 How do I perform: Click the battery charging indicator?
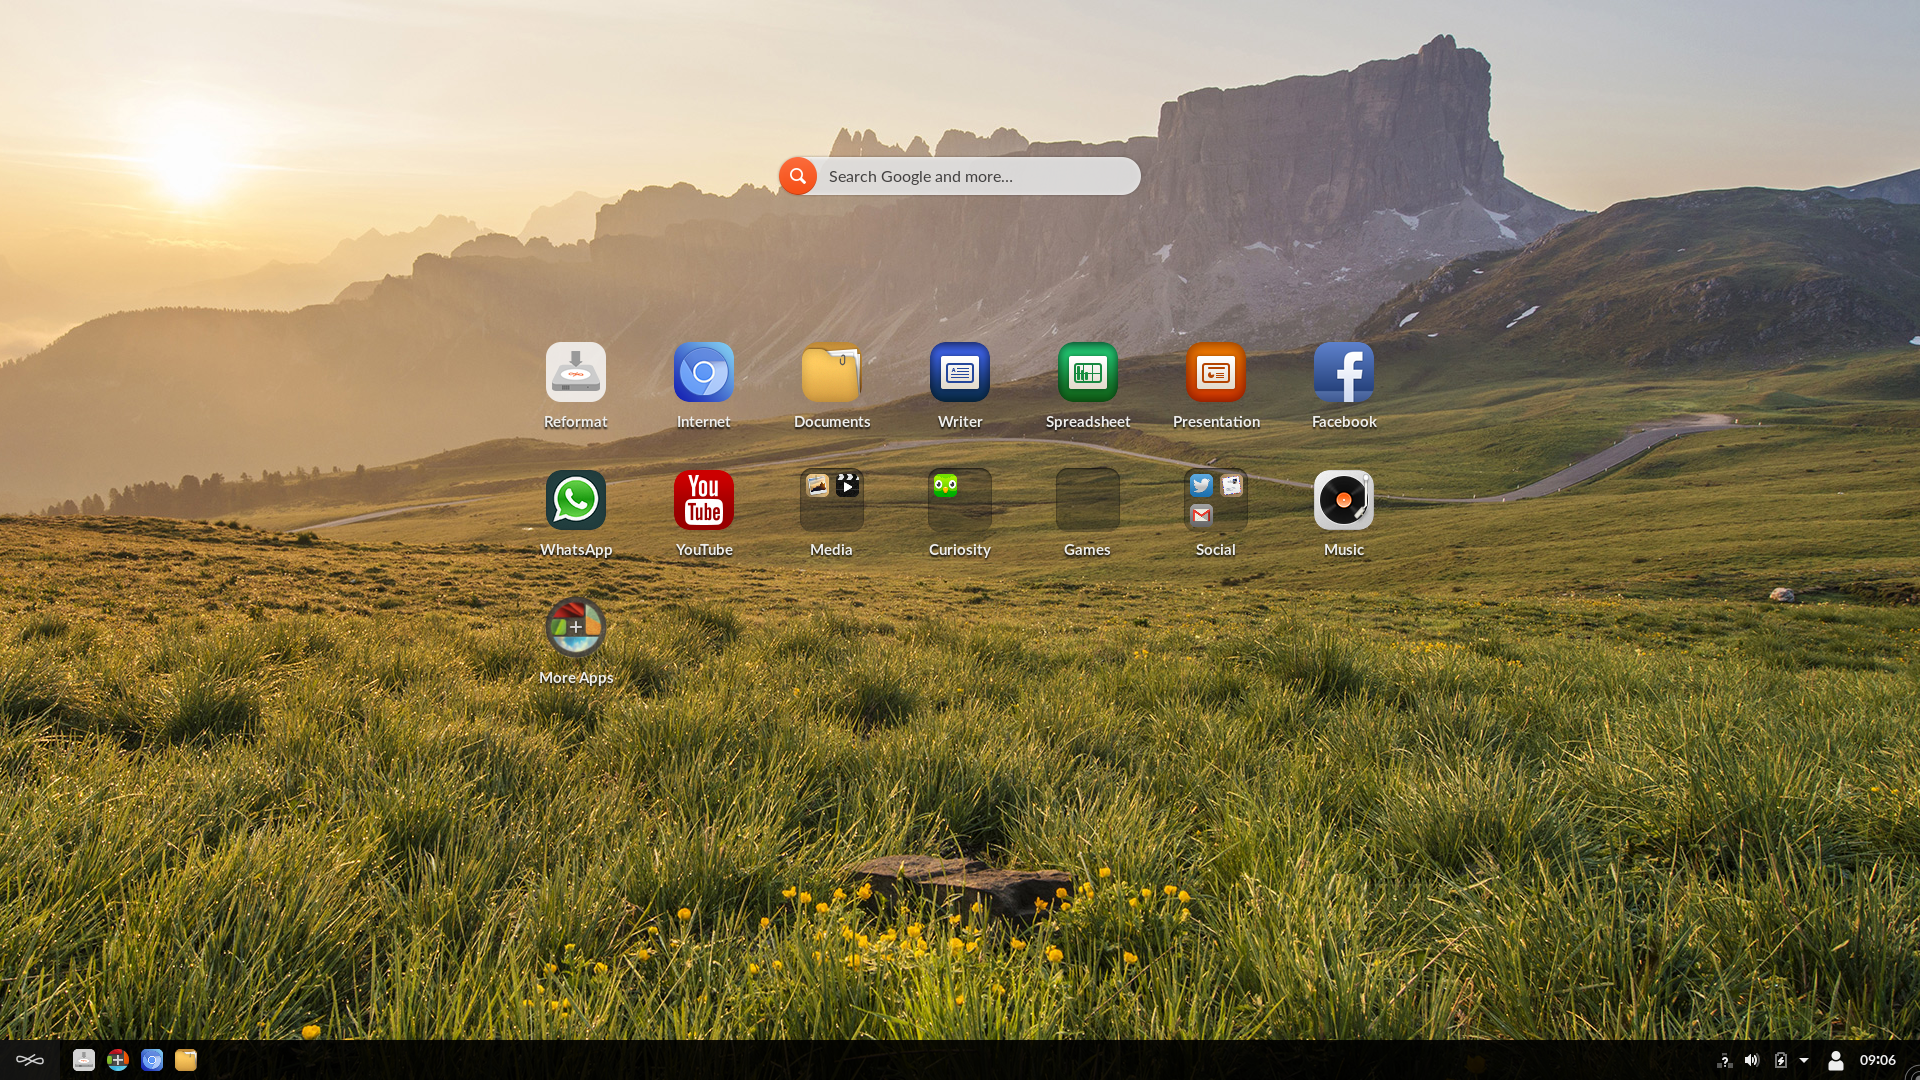pyautogui.click(x=1781, y=1060)
